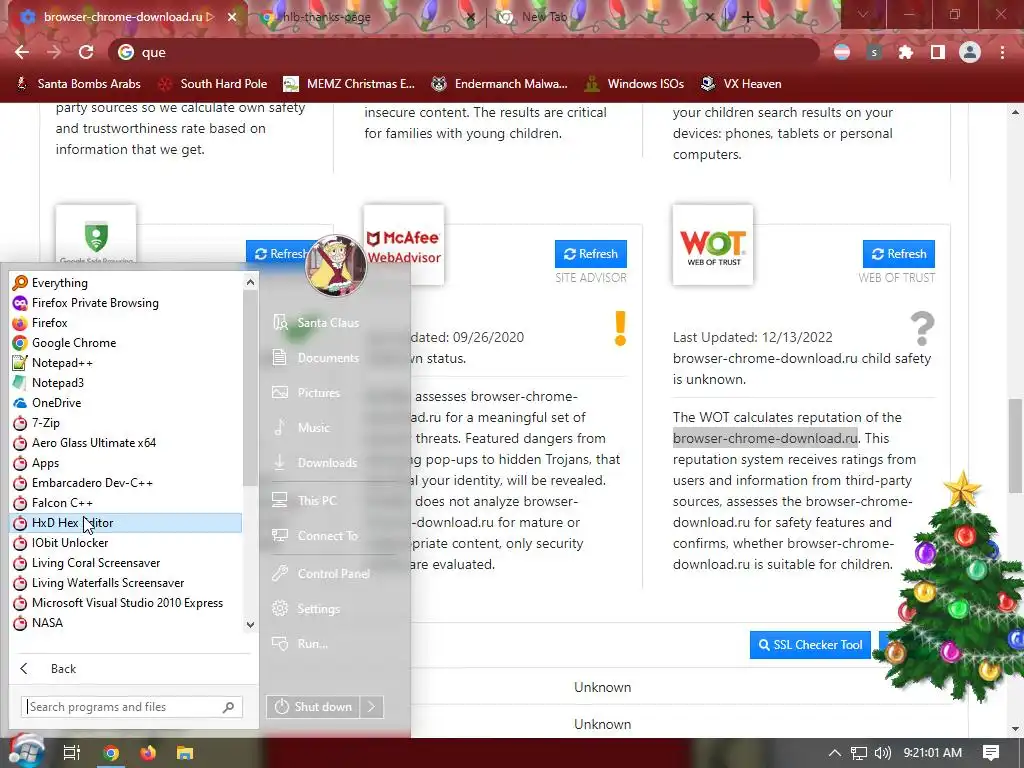Reload the page using the refresh icon
Screen dimensions: 1024x768
click(86, 52)
